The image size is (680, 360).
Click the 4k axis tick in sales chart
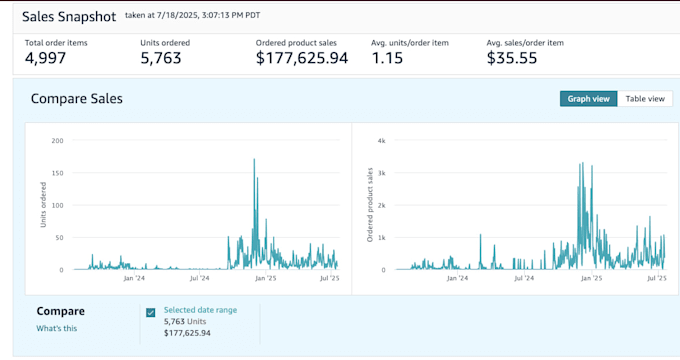(x=381, y=141)
